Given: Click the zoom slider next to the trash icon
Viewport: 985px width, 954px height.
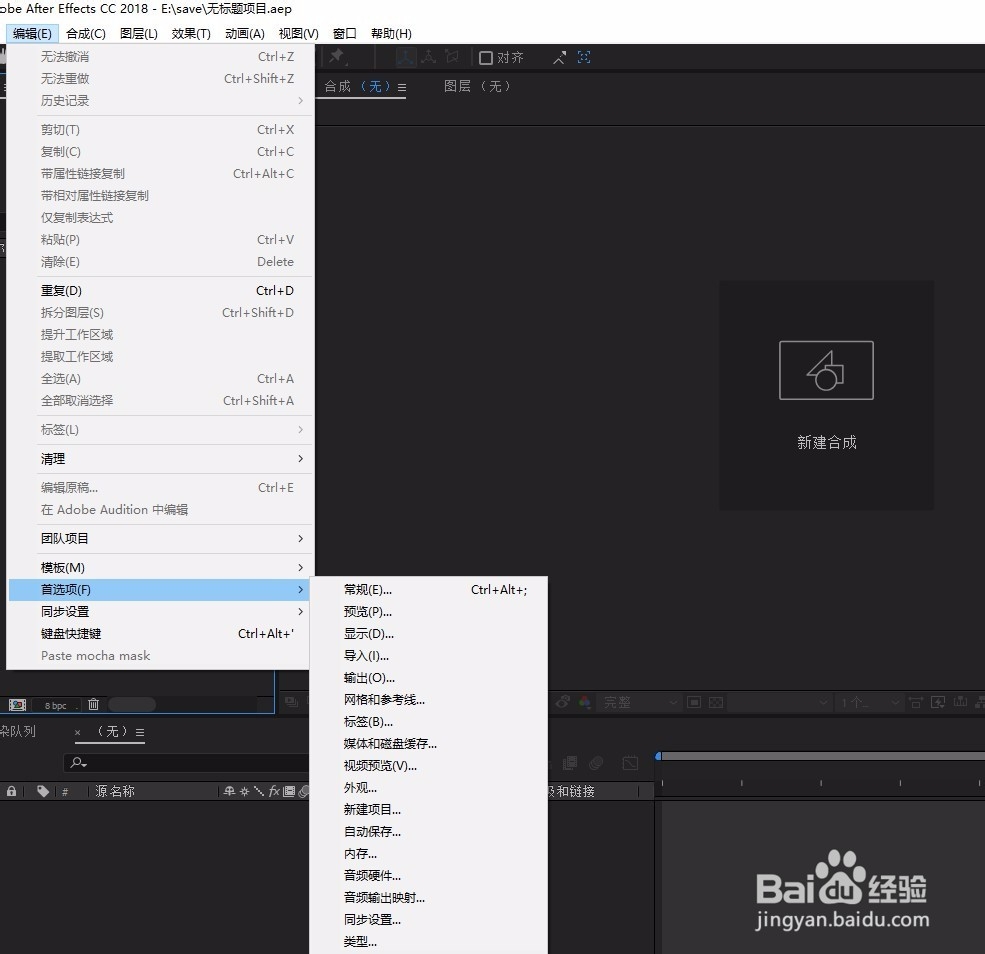Looking at the screenshot, I should click(x=130, y=704).
